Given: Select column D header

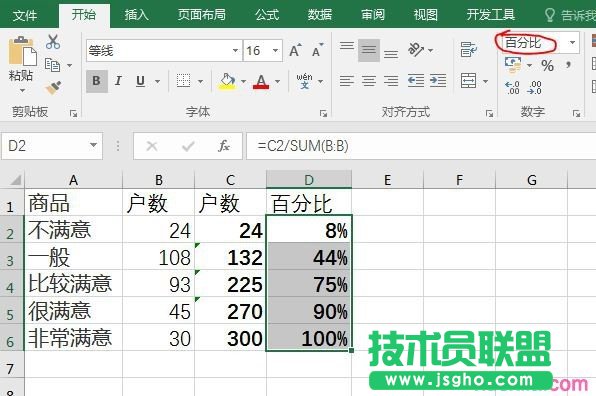Looking at the screenshot, I should tap(309, 179).
